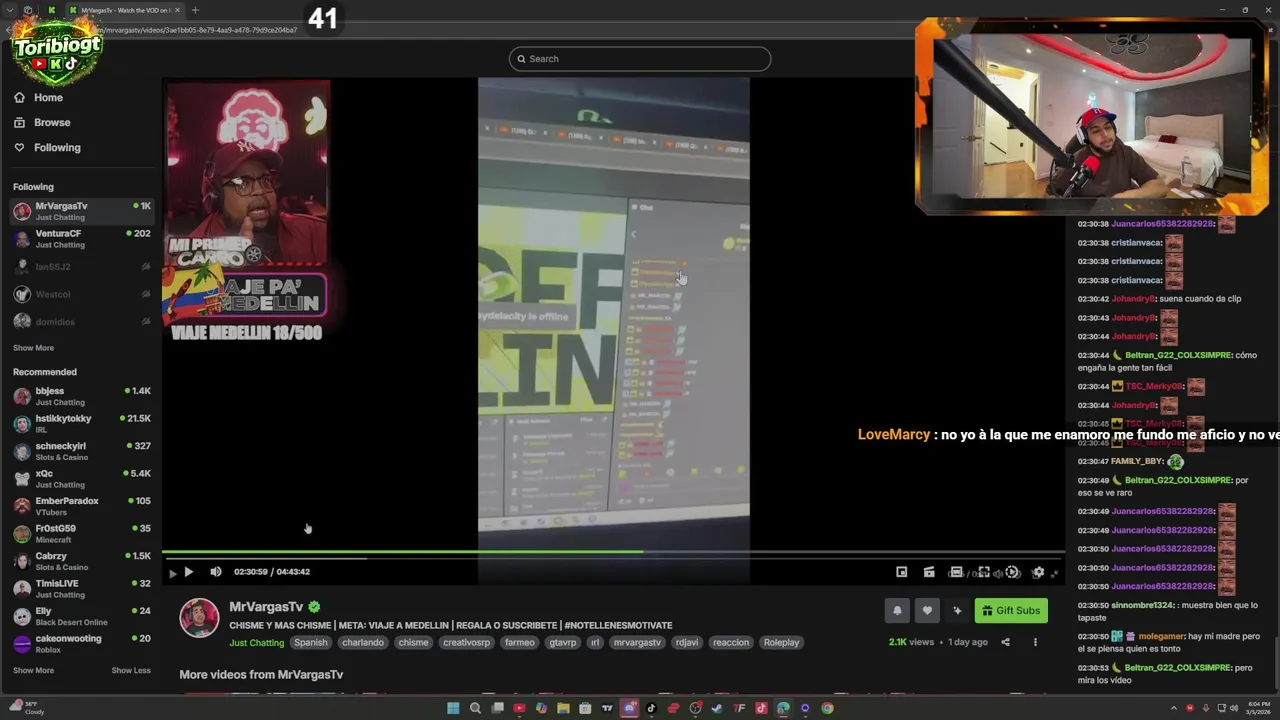Open schneckyirl recommended channel
The image size is (1280, 720).
(82, 451)
